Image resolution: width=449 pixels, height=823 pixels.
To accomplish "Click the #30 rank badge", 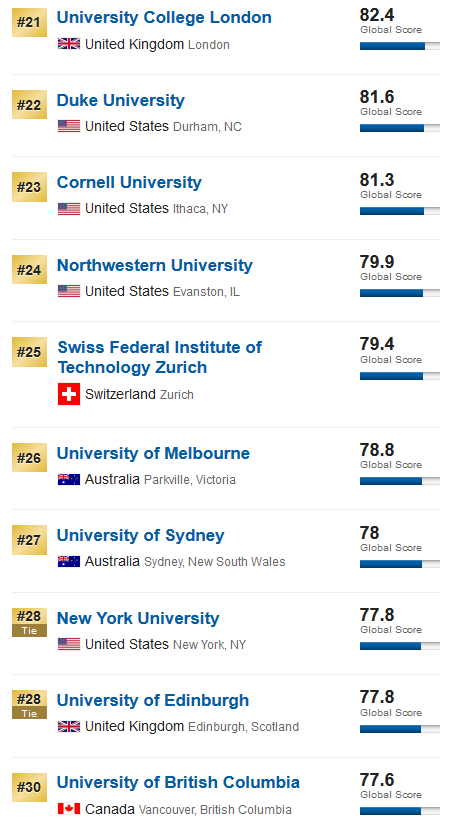I will coord(29,787).
